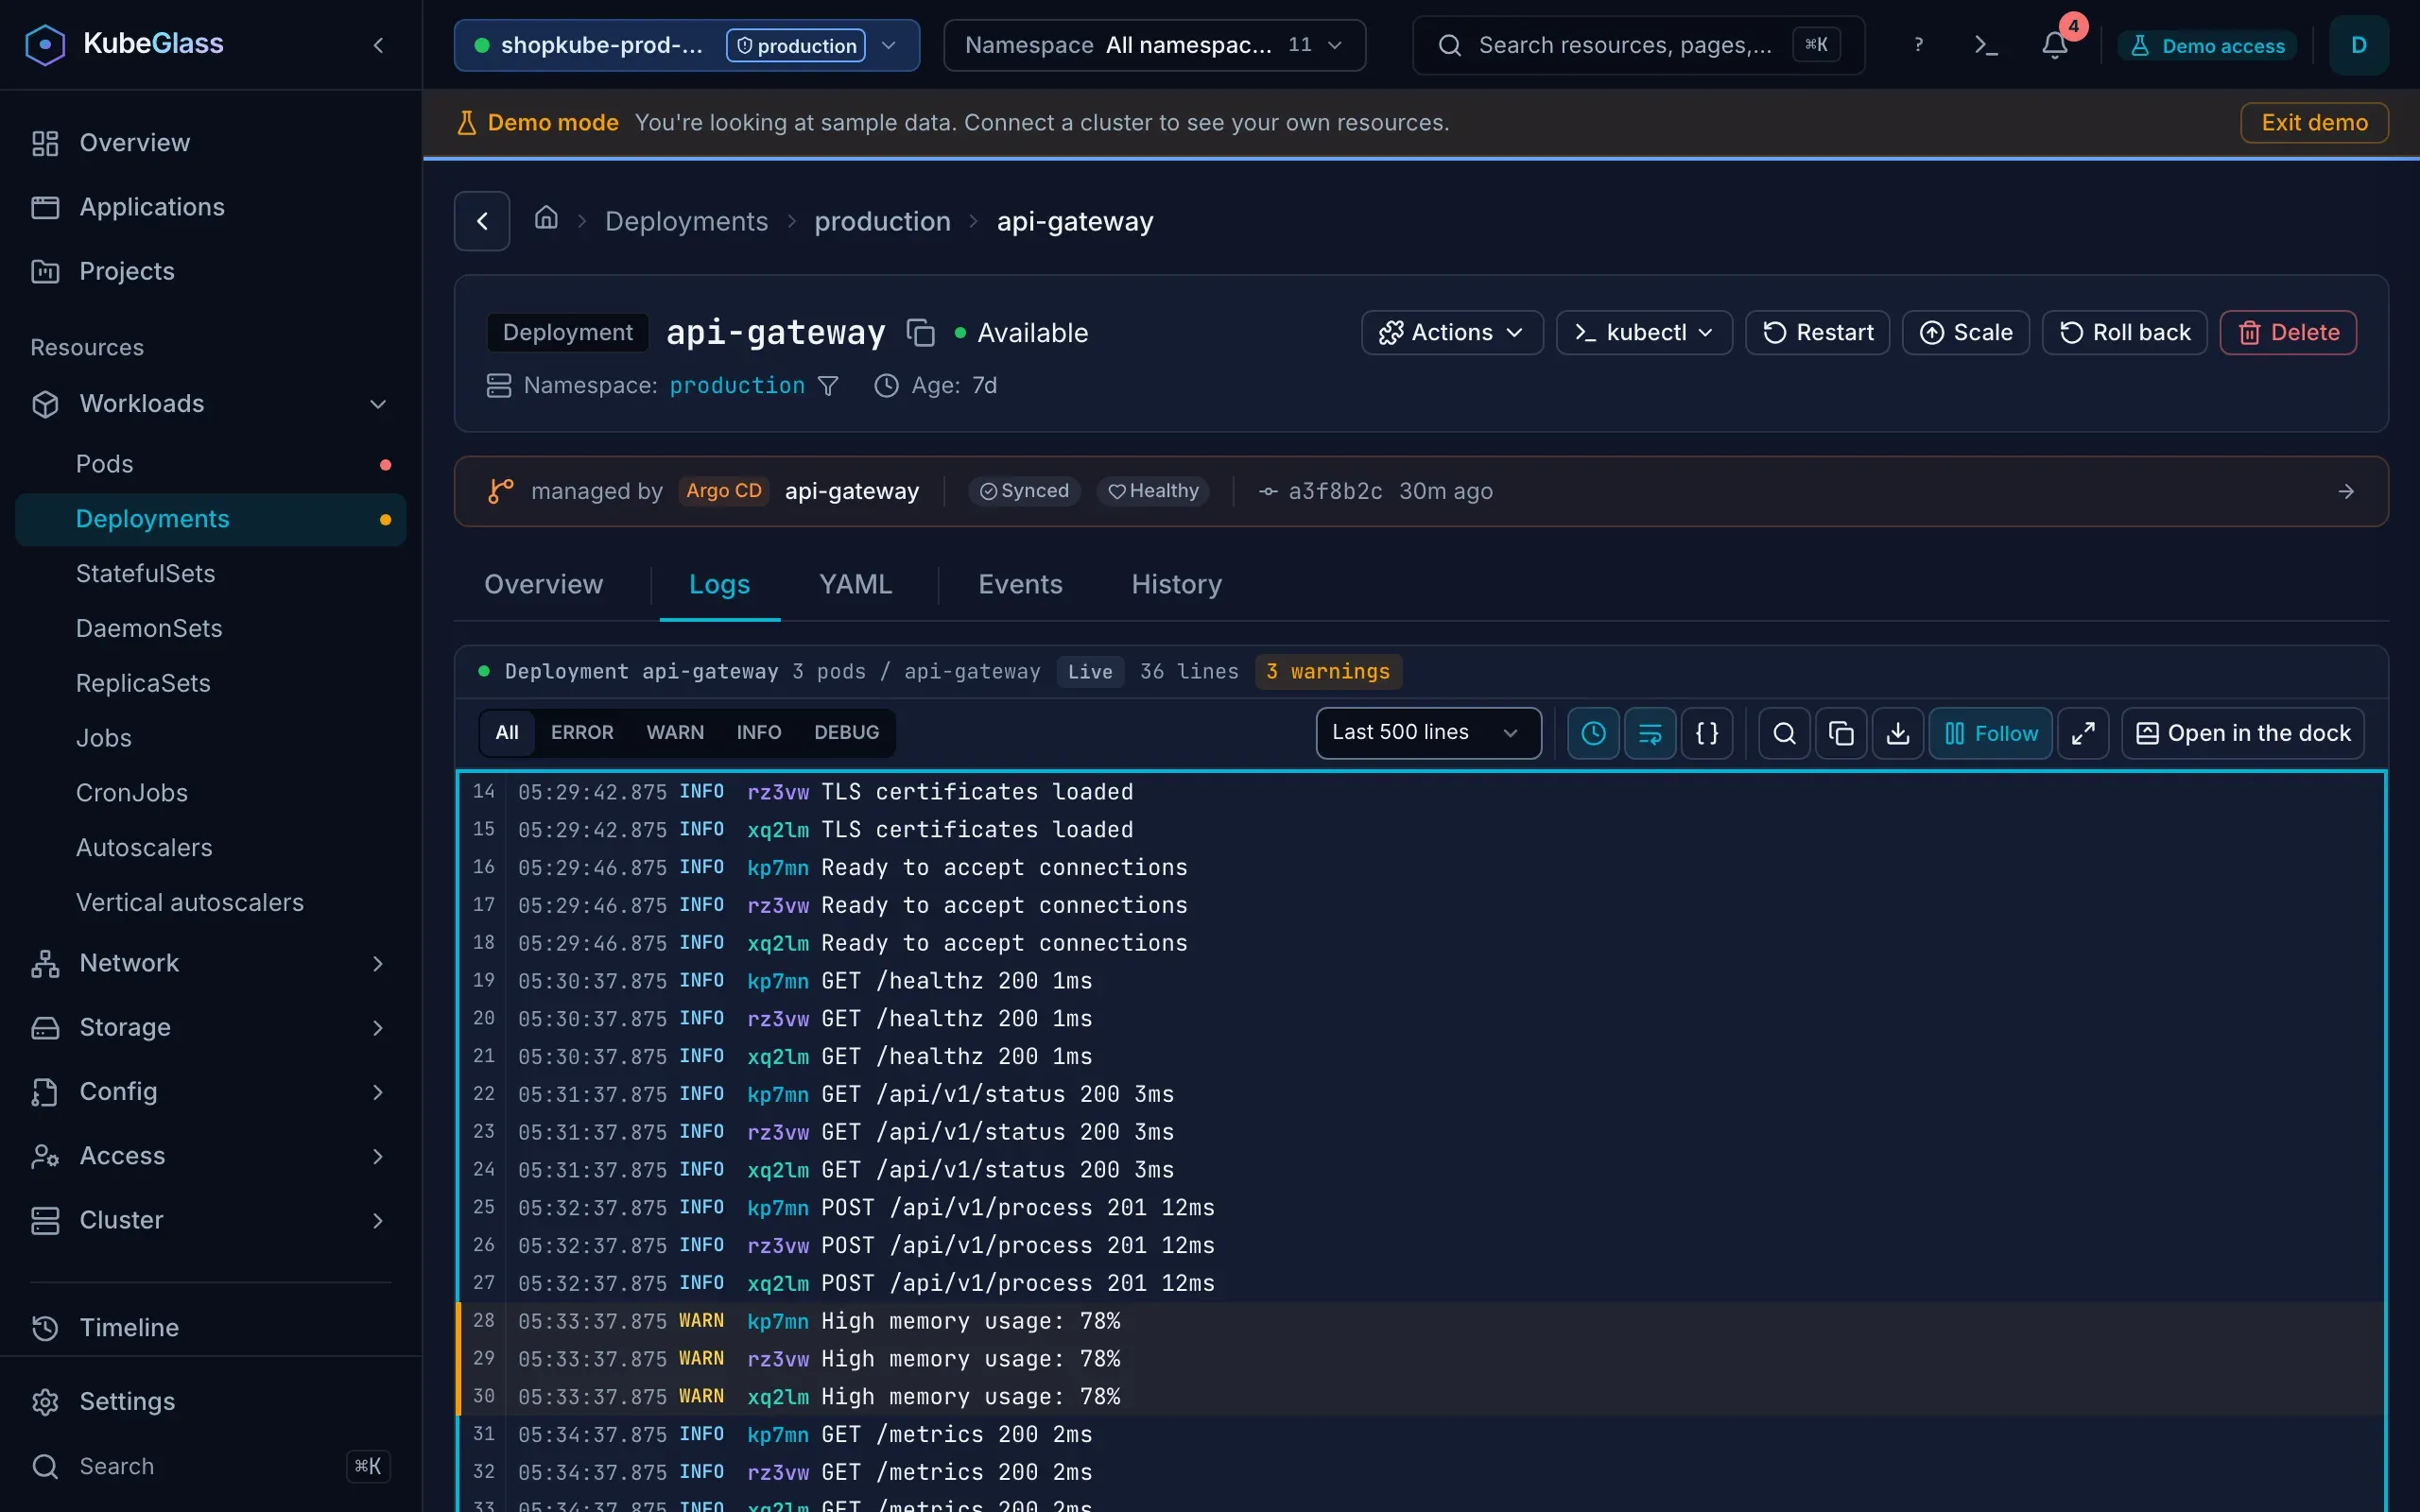Switch to the Overview tab
This screenshot has width=2420, height=1512.
pos(544,584)
